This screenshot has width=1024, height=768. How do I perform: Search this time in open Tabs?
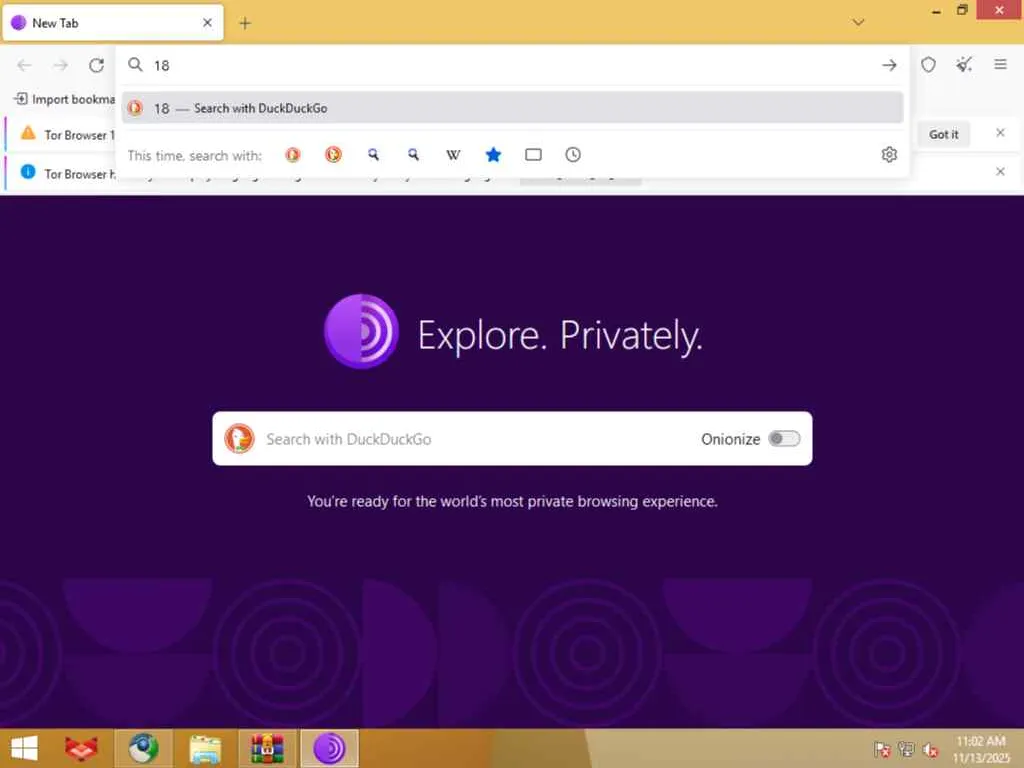pyautogui.click(x=533, y=155)
